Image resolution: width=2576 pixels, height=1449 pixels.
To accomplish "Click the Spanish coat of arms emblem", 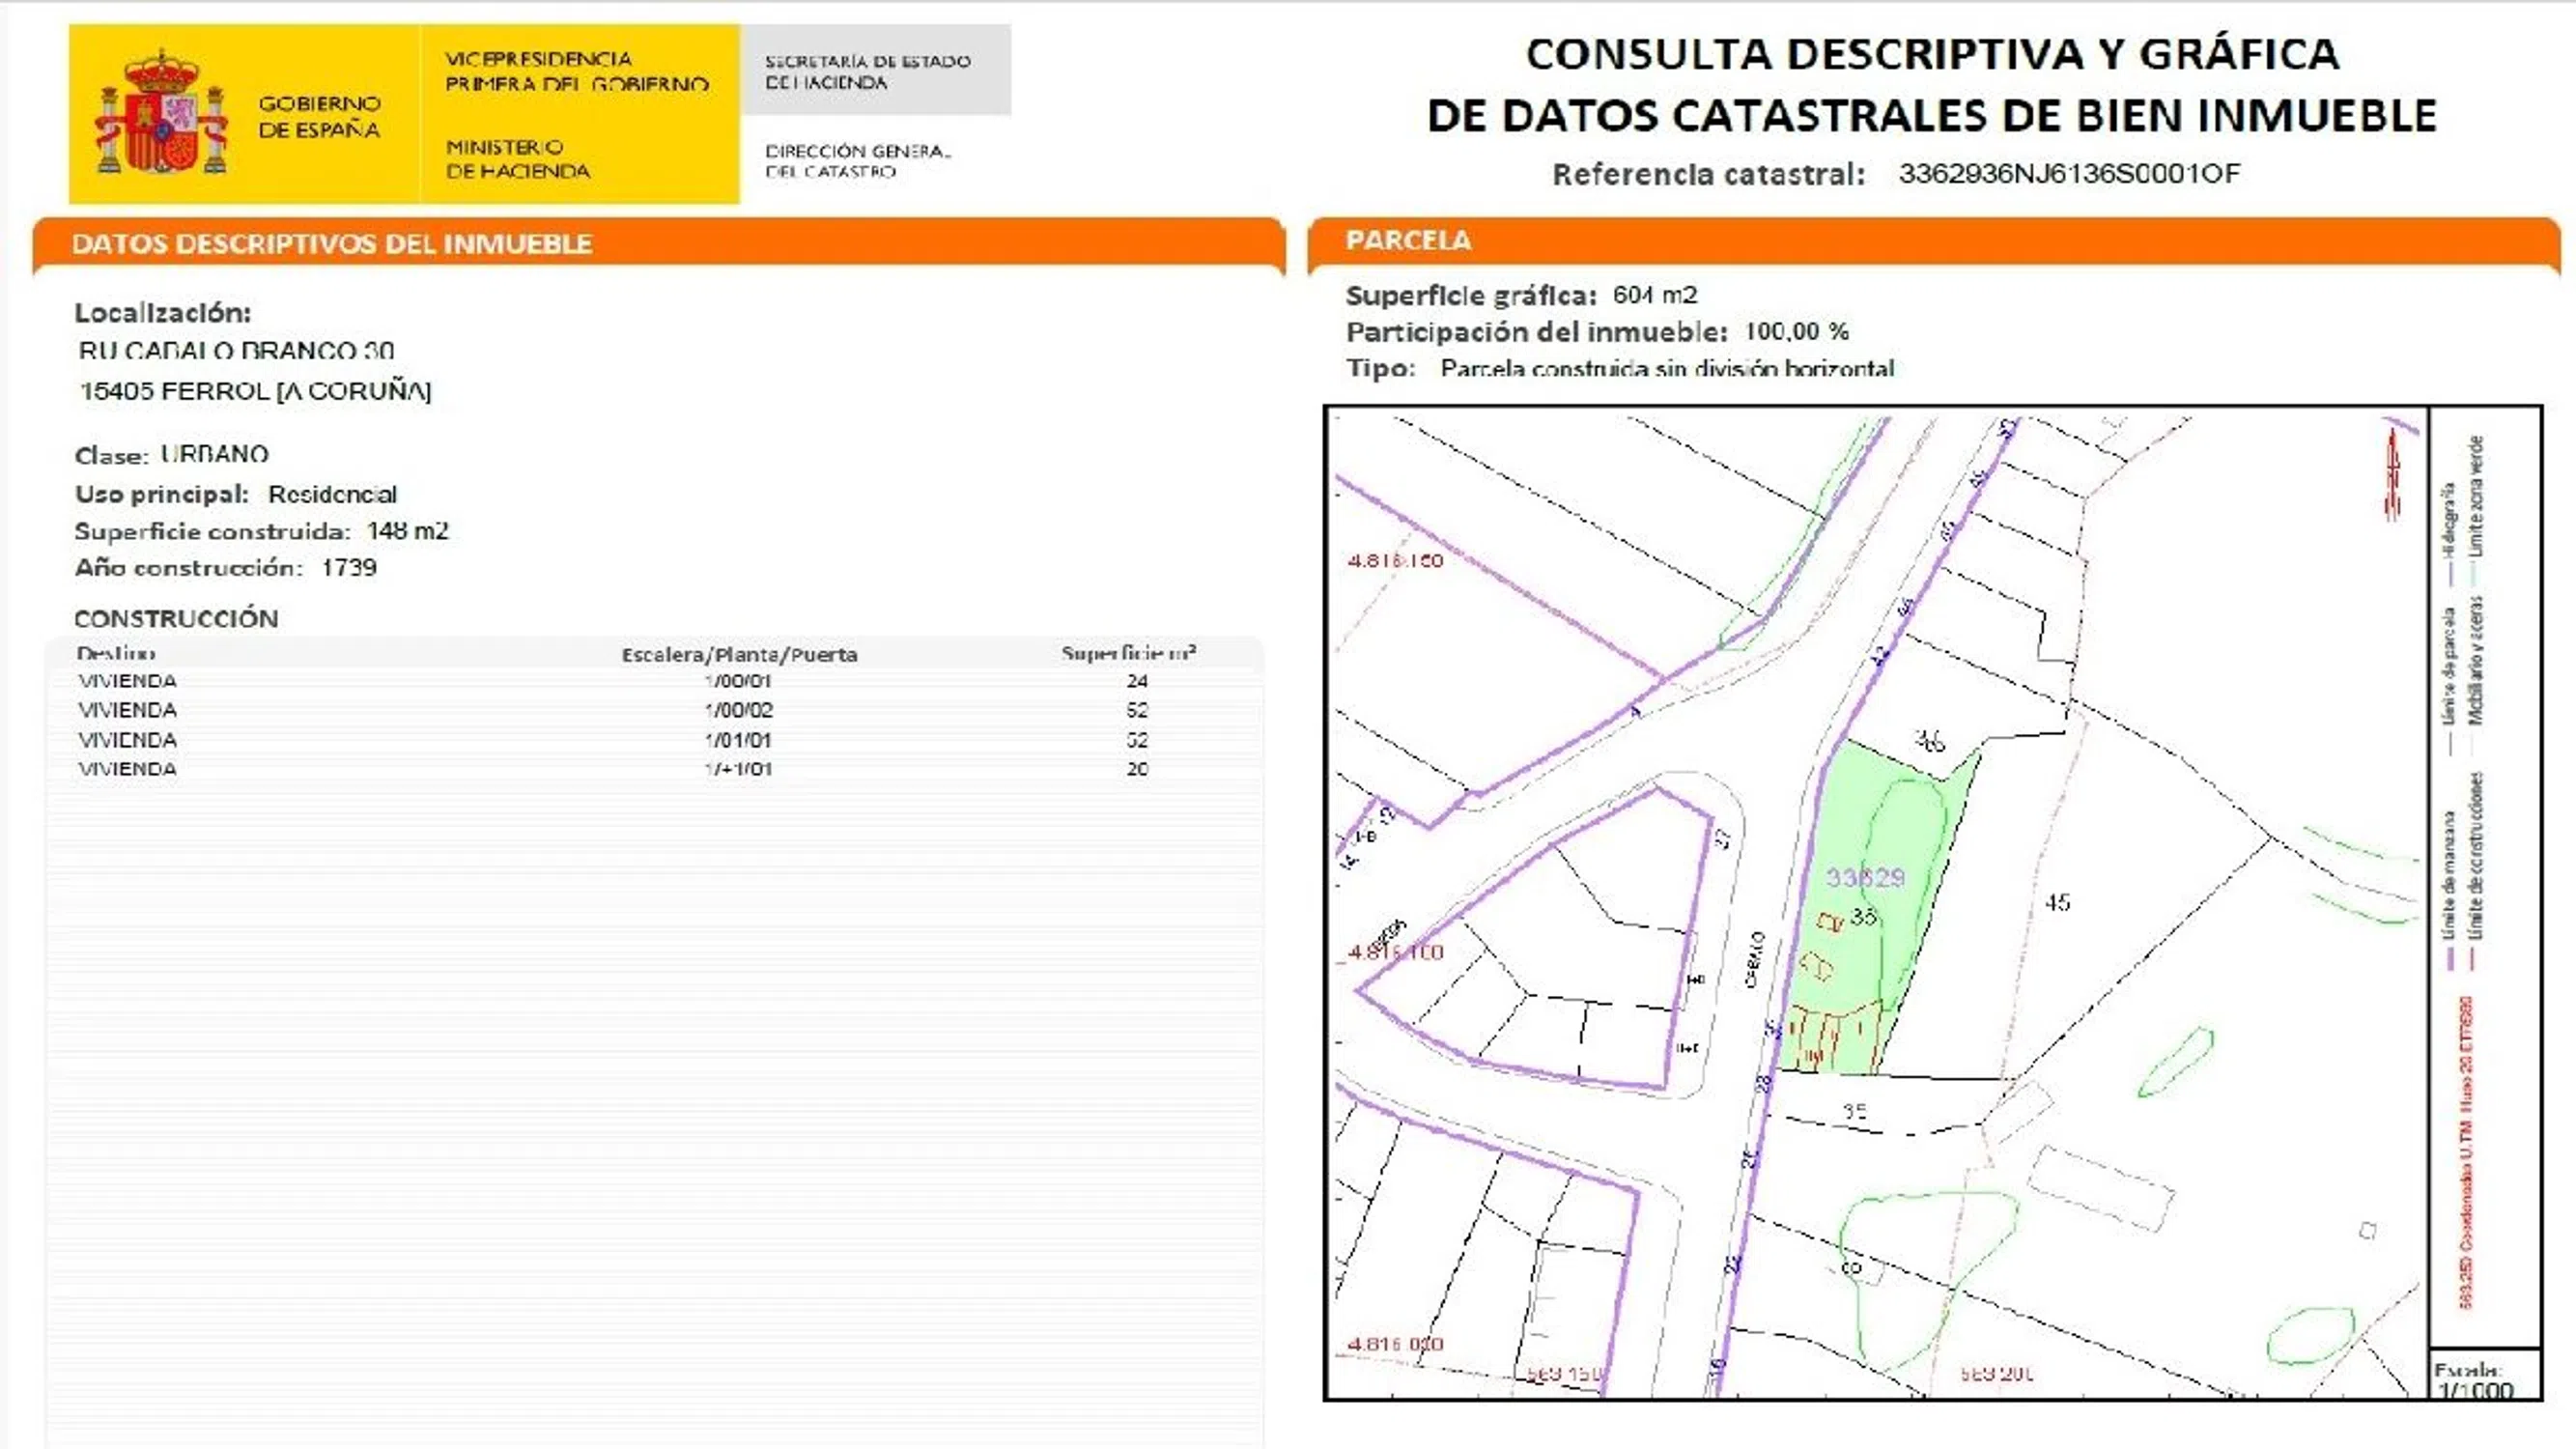I will pos(160,116).
